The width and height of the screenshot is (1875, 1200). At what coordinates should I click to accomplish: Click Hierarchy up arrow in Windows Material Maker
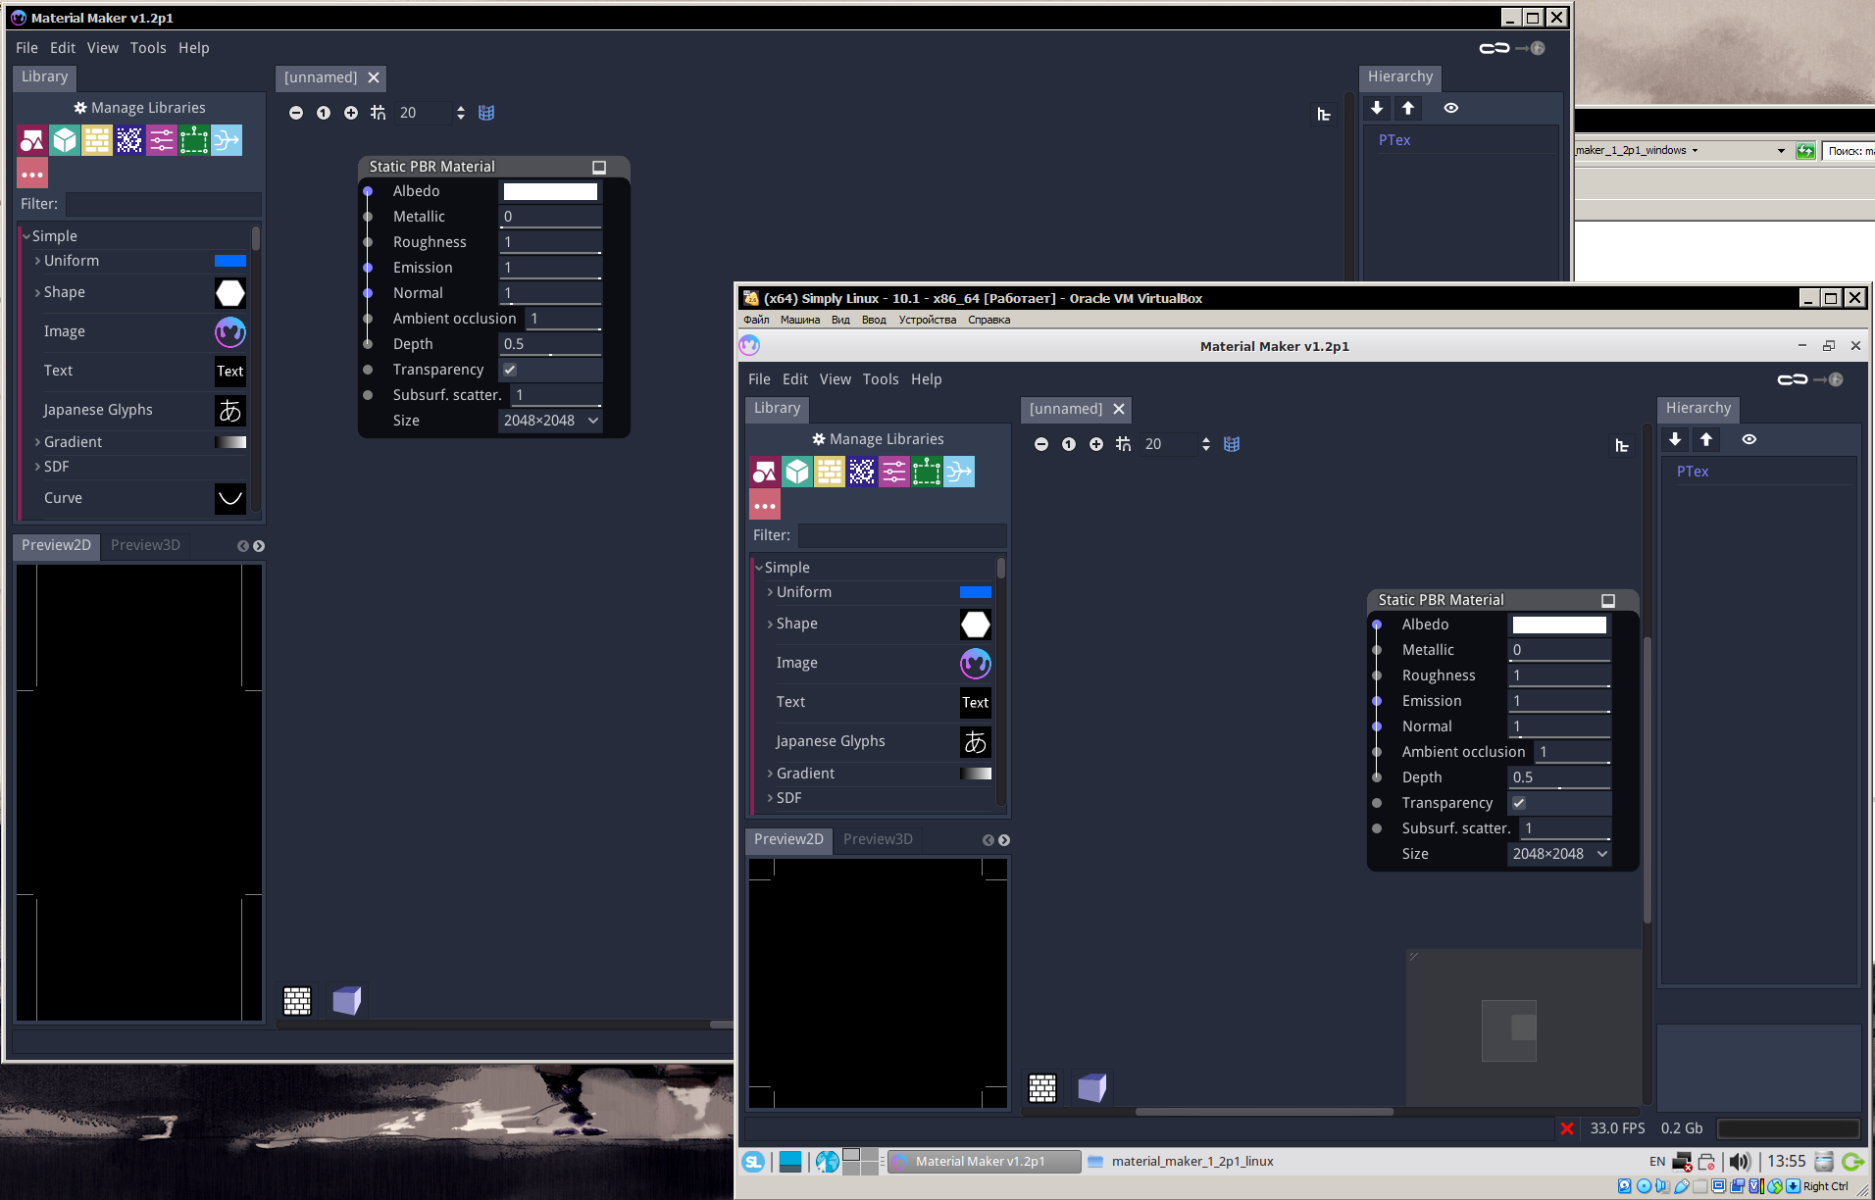click(x=1408, y=108)
